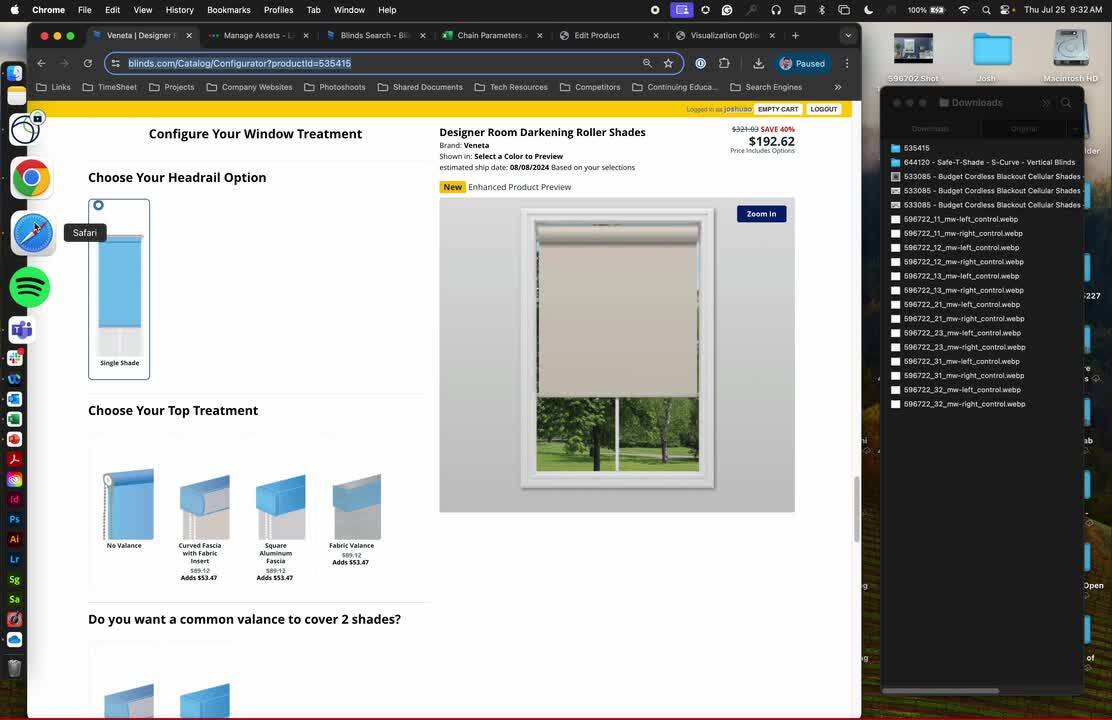This screenshot has width=1112, height=720.
Task: Switch to the Blinds Search tab
Action: 375,35
